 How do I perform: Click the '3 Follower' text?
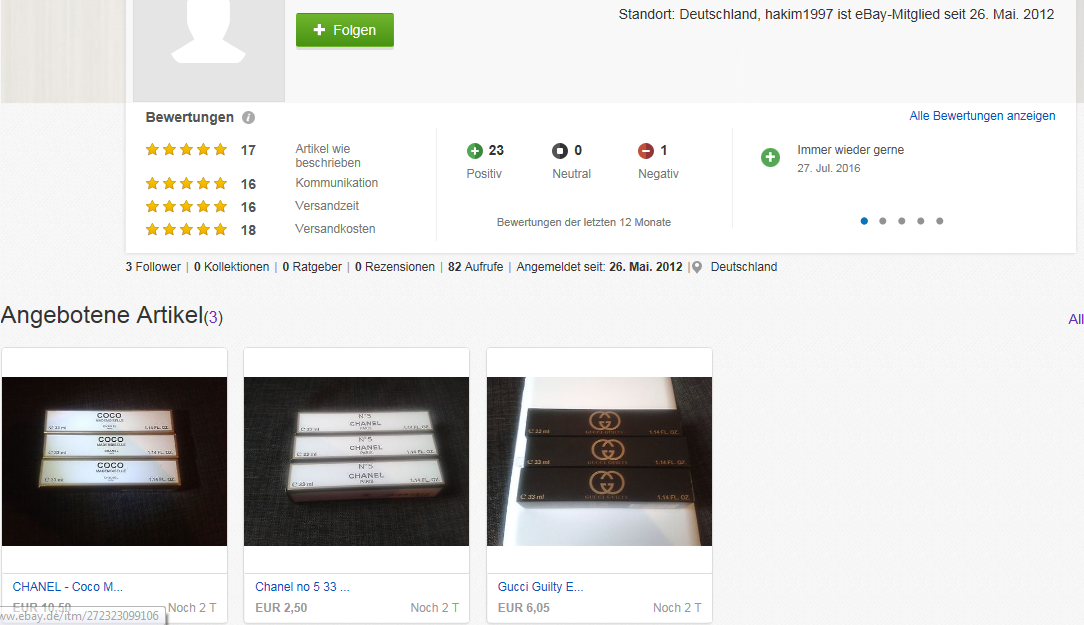153,267
